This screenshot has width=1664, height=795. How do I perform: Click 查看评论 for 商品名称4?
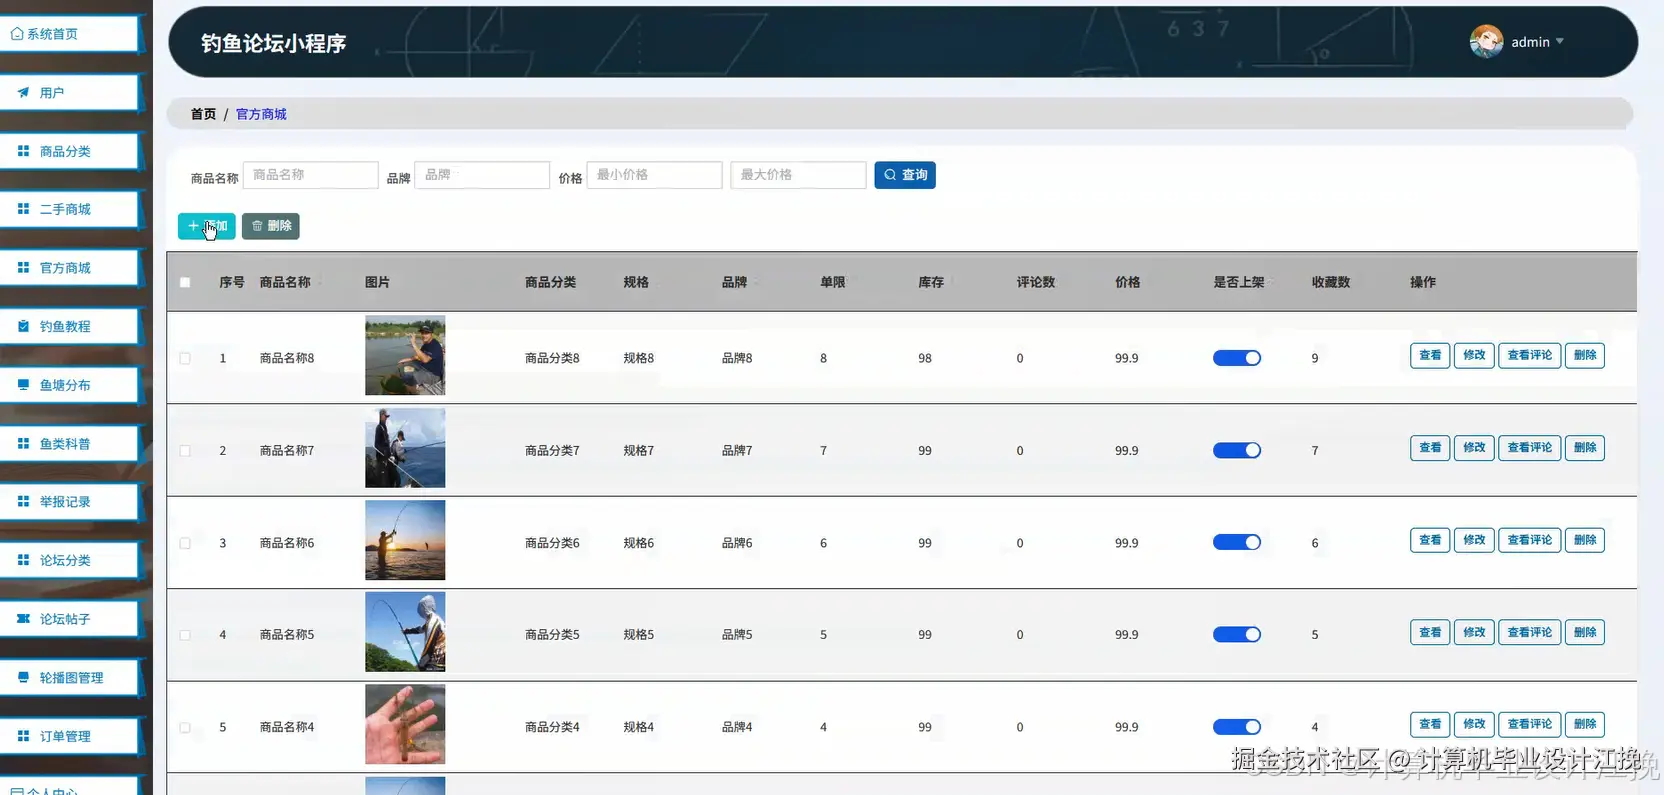1529,724
